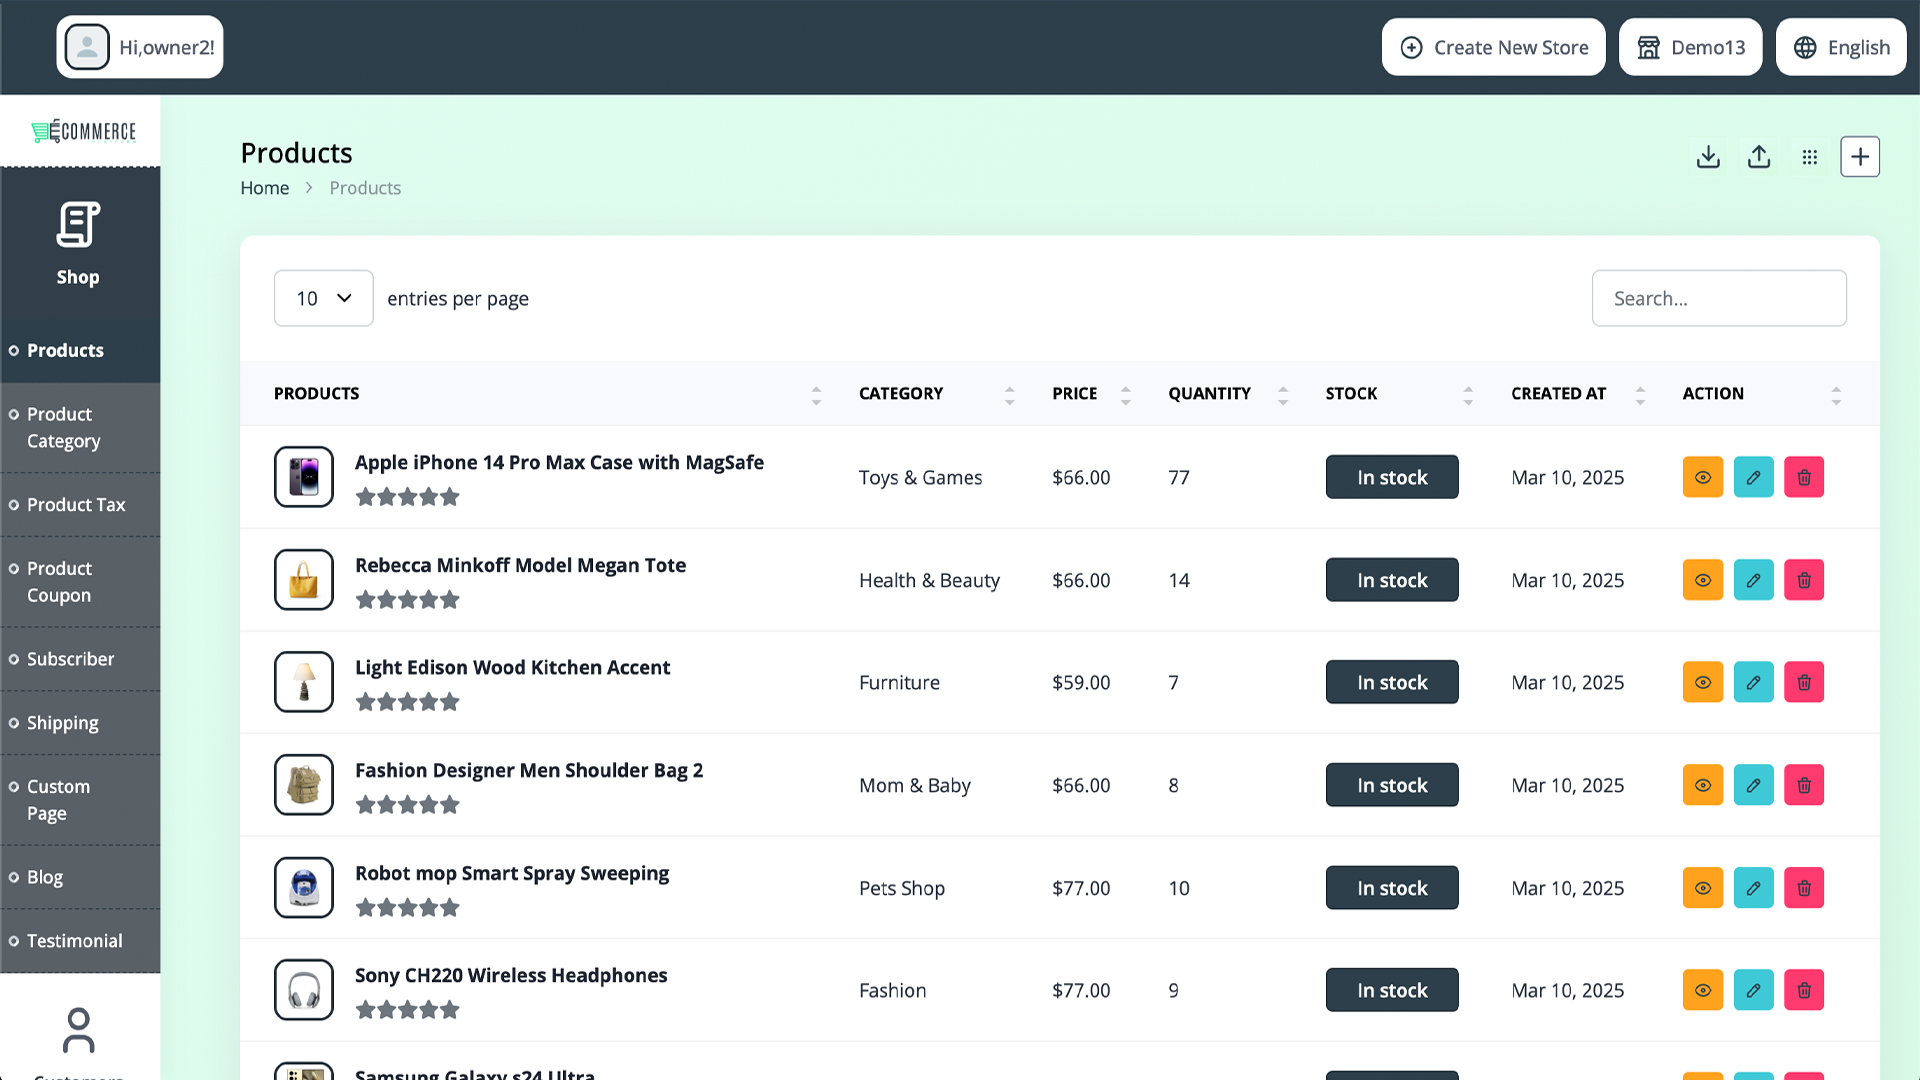Screen dimensions: 1920x1080
Task: Go to Home via breadcrumb
Action: coord(264,188)
